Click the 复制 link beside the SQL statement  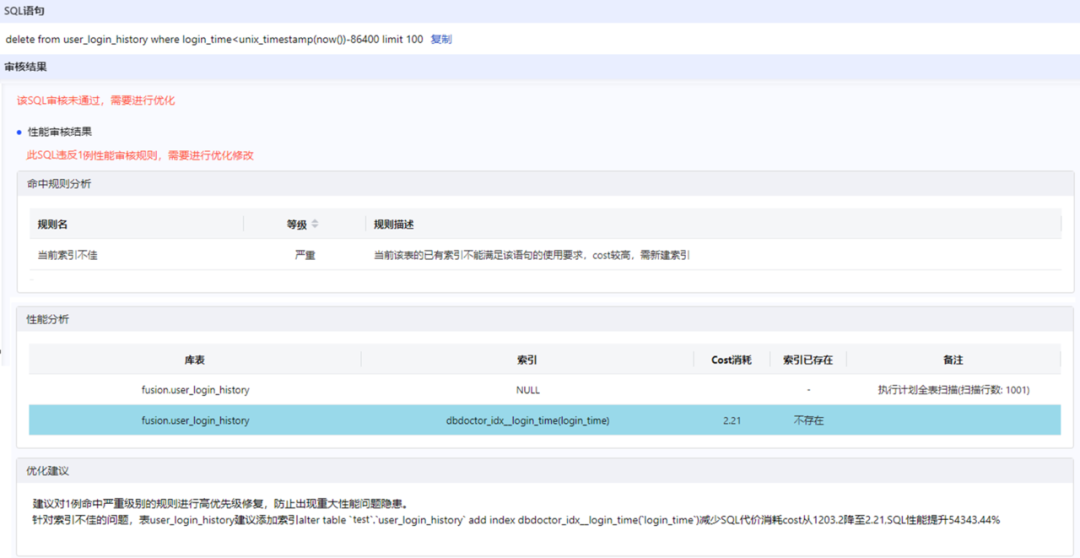[442, 39]
